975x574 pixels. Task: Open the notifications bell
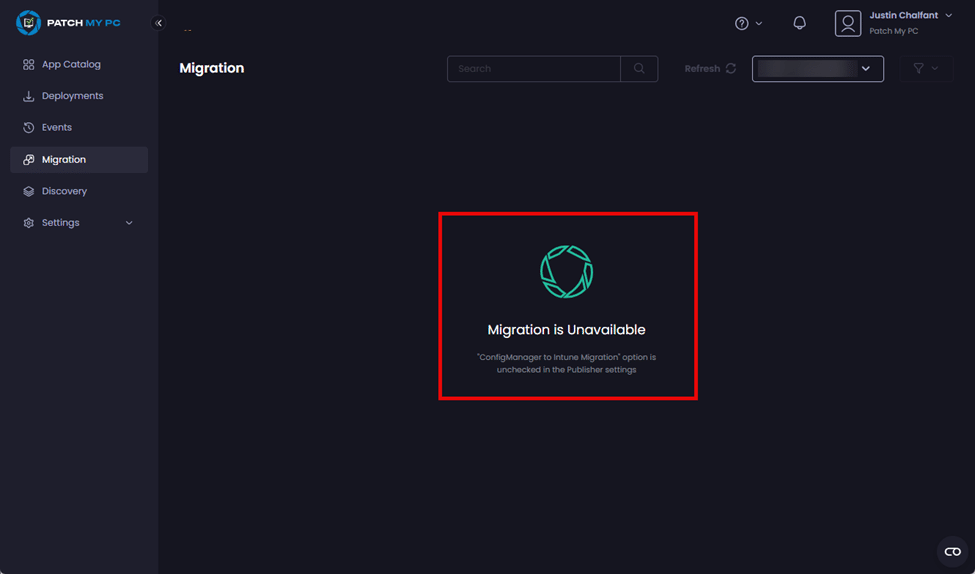799,23
